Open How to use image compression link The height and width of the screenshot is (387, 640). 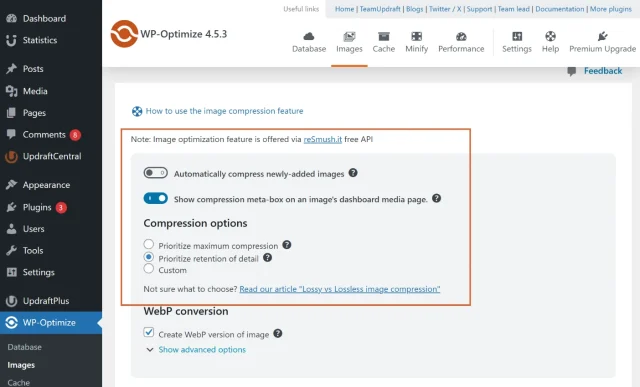224,111
